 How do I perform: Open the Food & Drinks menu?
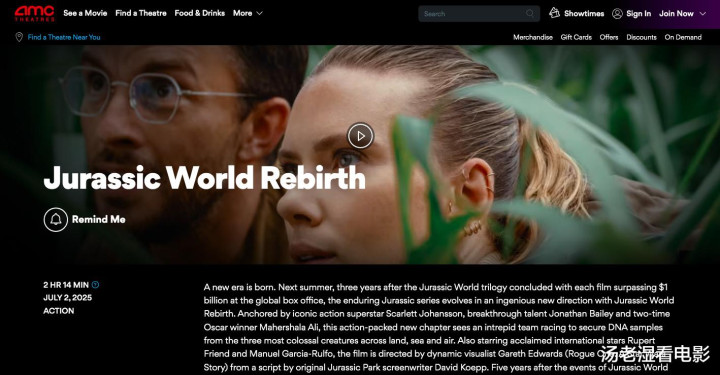(x=200, y=13)
